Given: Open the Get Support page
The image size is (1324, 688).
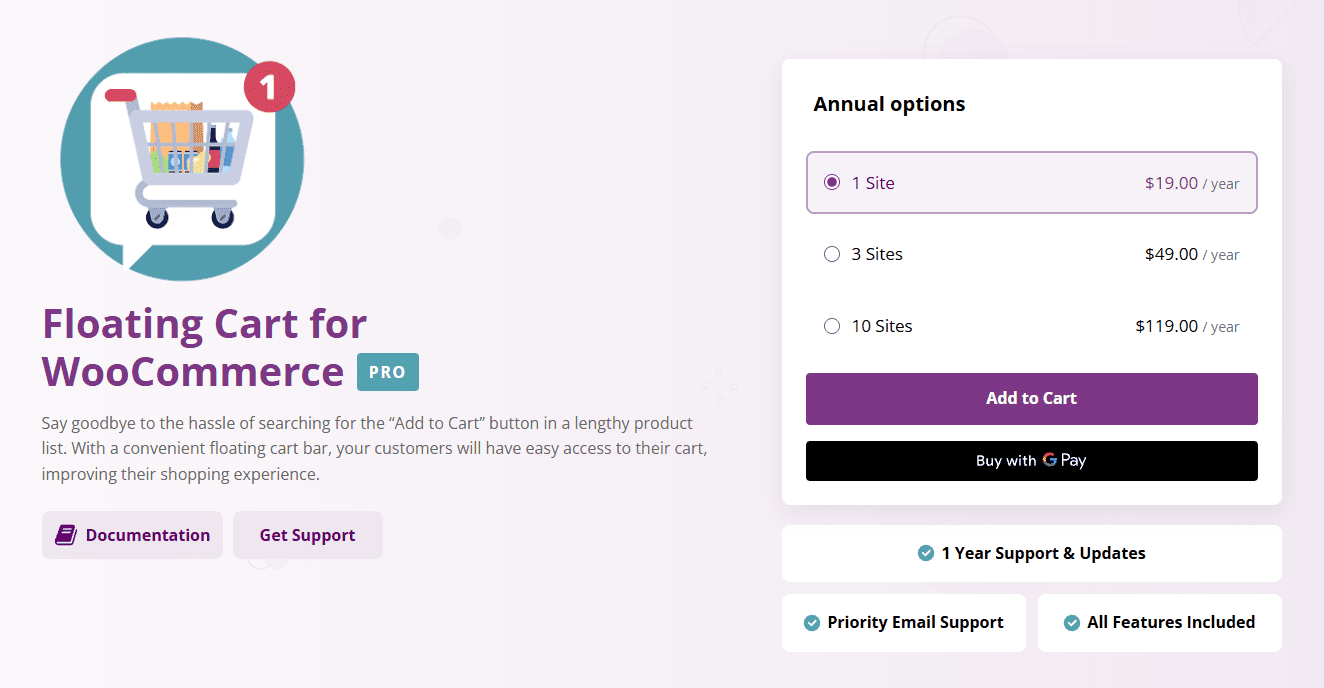Looking at the screenshot, I should tap(307, 534).
